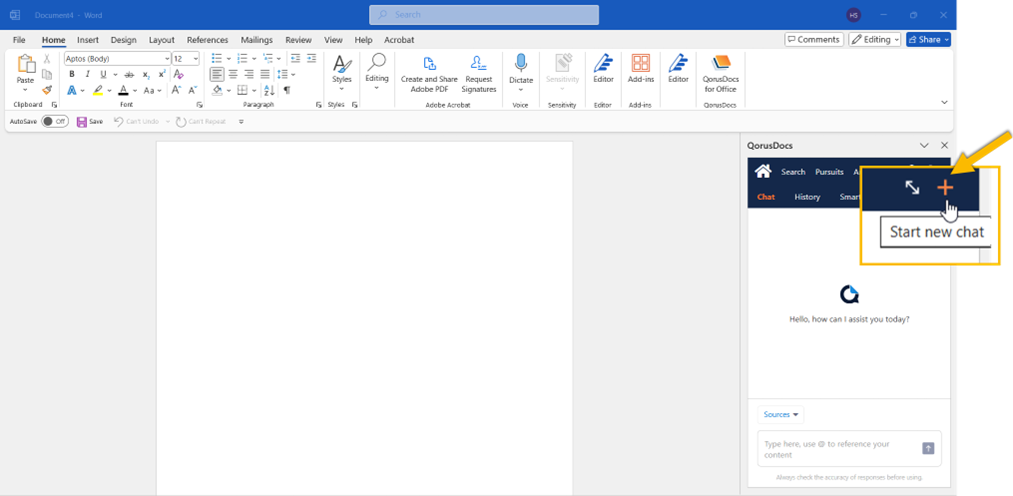Click the Comments button

813,39
